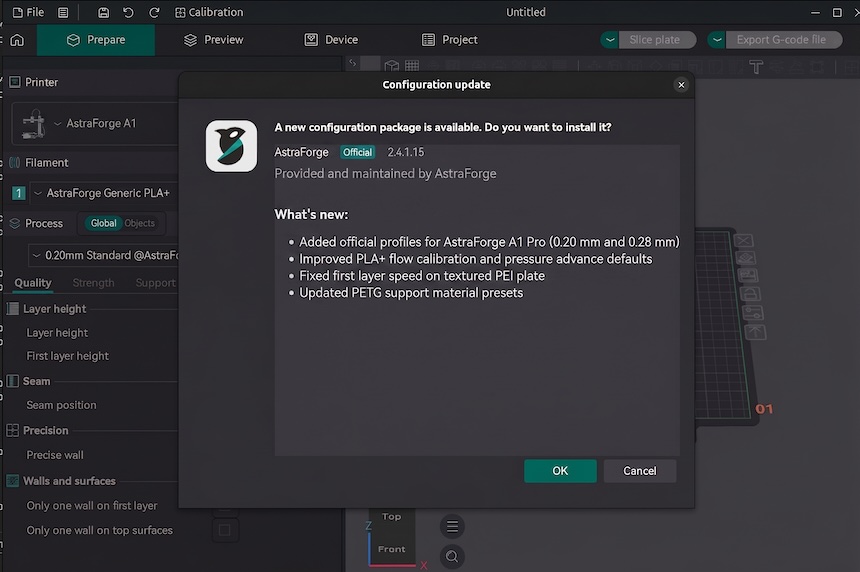
Task: Open the Export G-code dropdown arrow
Action: point(716,40)
